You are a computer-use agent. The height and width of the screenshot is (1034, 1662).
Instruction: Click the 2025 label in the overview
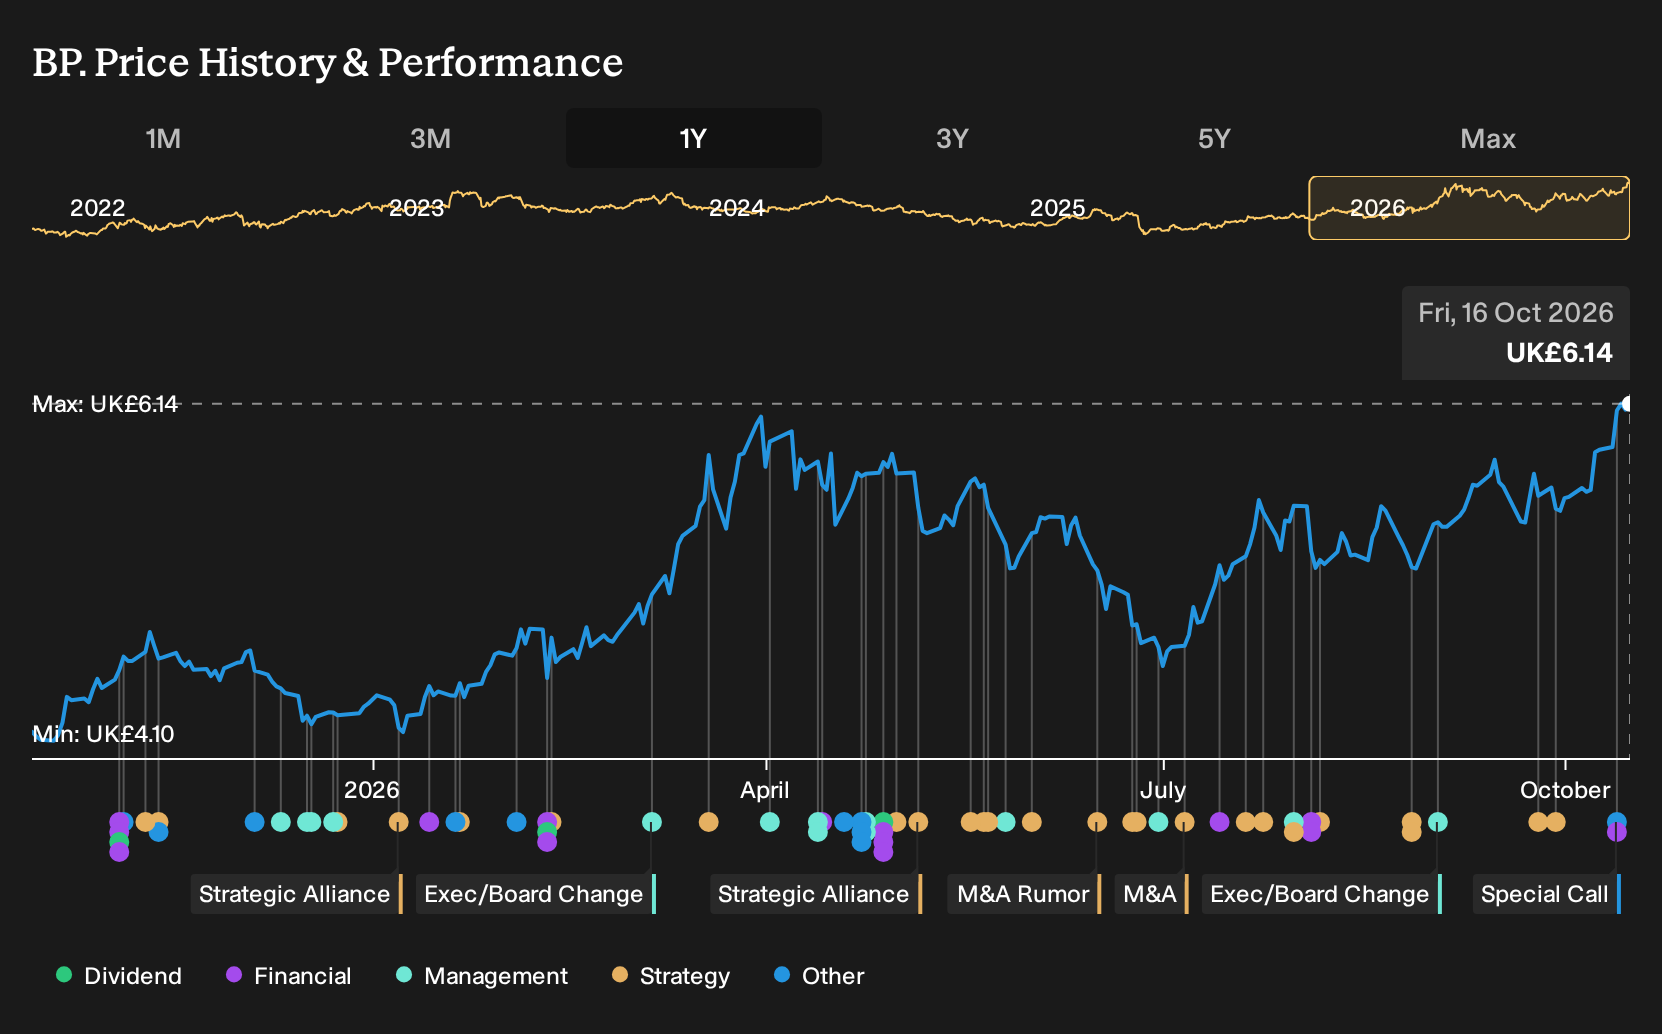coord(1057,208)
